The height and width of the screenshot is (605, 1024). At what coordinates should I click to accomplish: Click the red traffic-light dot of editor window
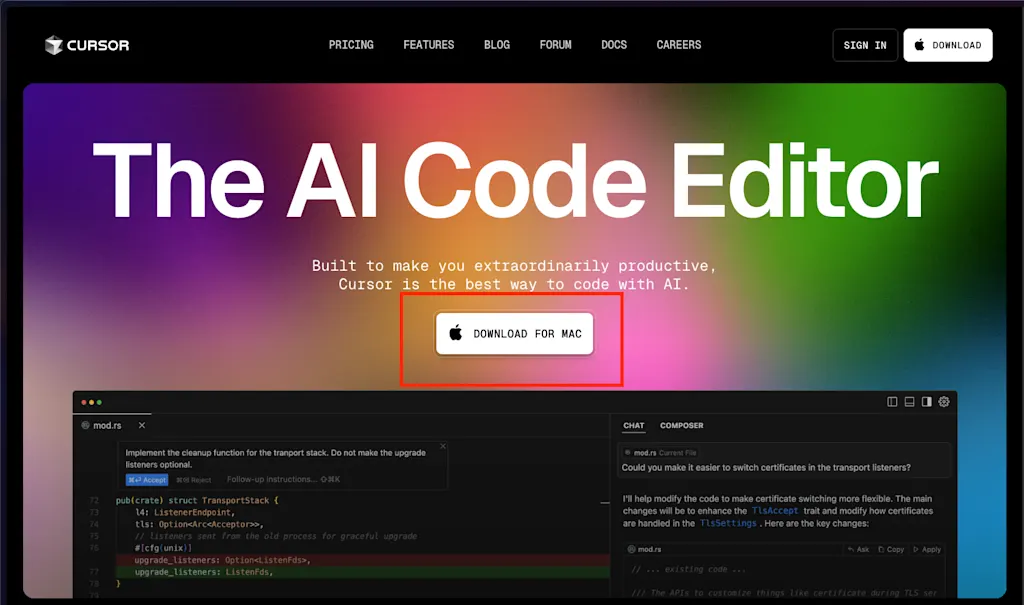click(84, 402)
